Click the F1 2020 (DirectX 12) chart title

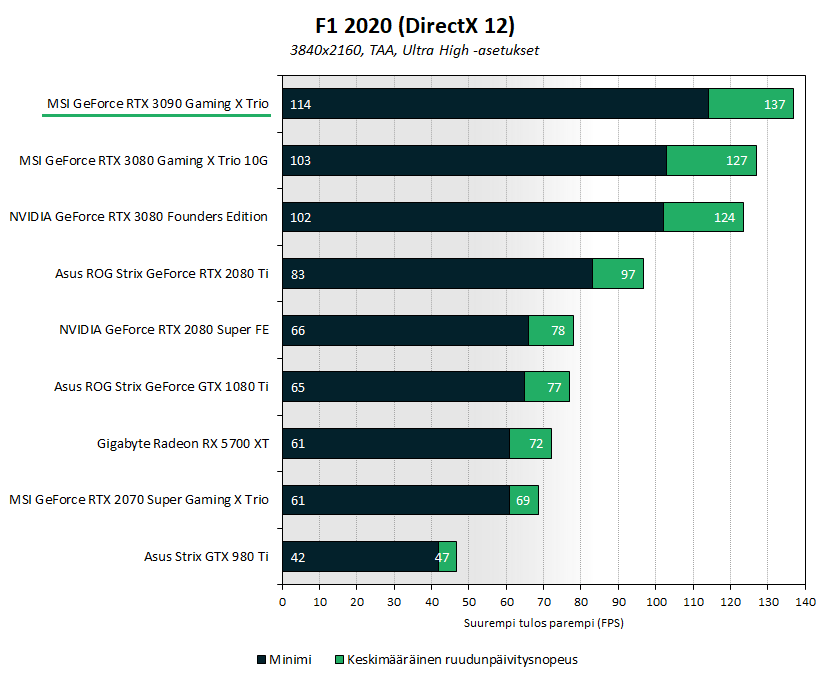tap(414, 25)
